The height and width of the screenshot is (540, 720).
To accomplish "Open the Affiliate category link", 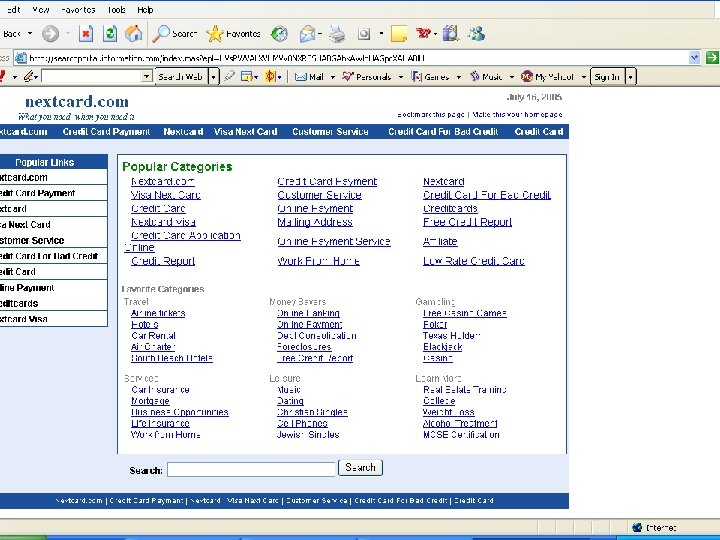I will [x=440, y=242].
